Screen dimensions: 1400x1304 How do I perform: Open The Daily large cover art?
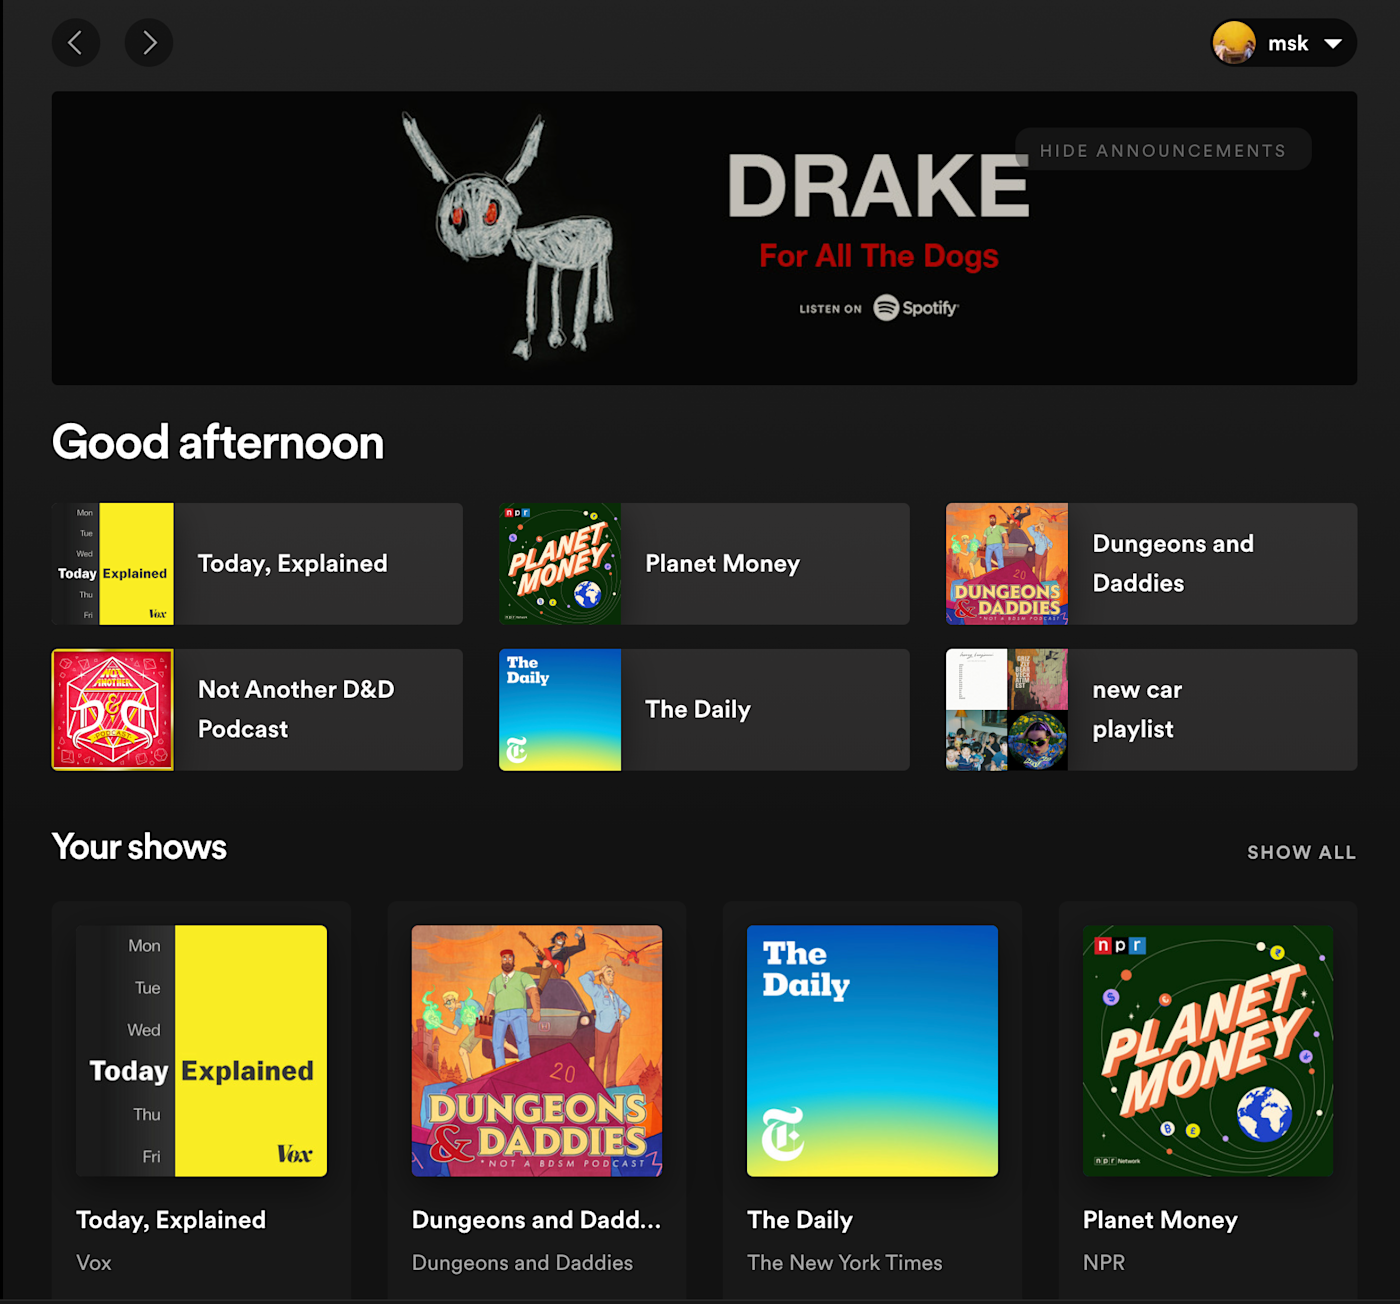pos(872,1051)
